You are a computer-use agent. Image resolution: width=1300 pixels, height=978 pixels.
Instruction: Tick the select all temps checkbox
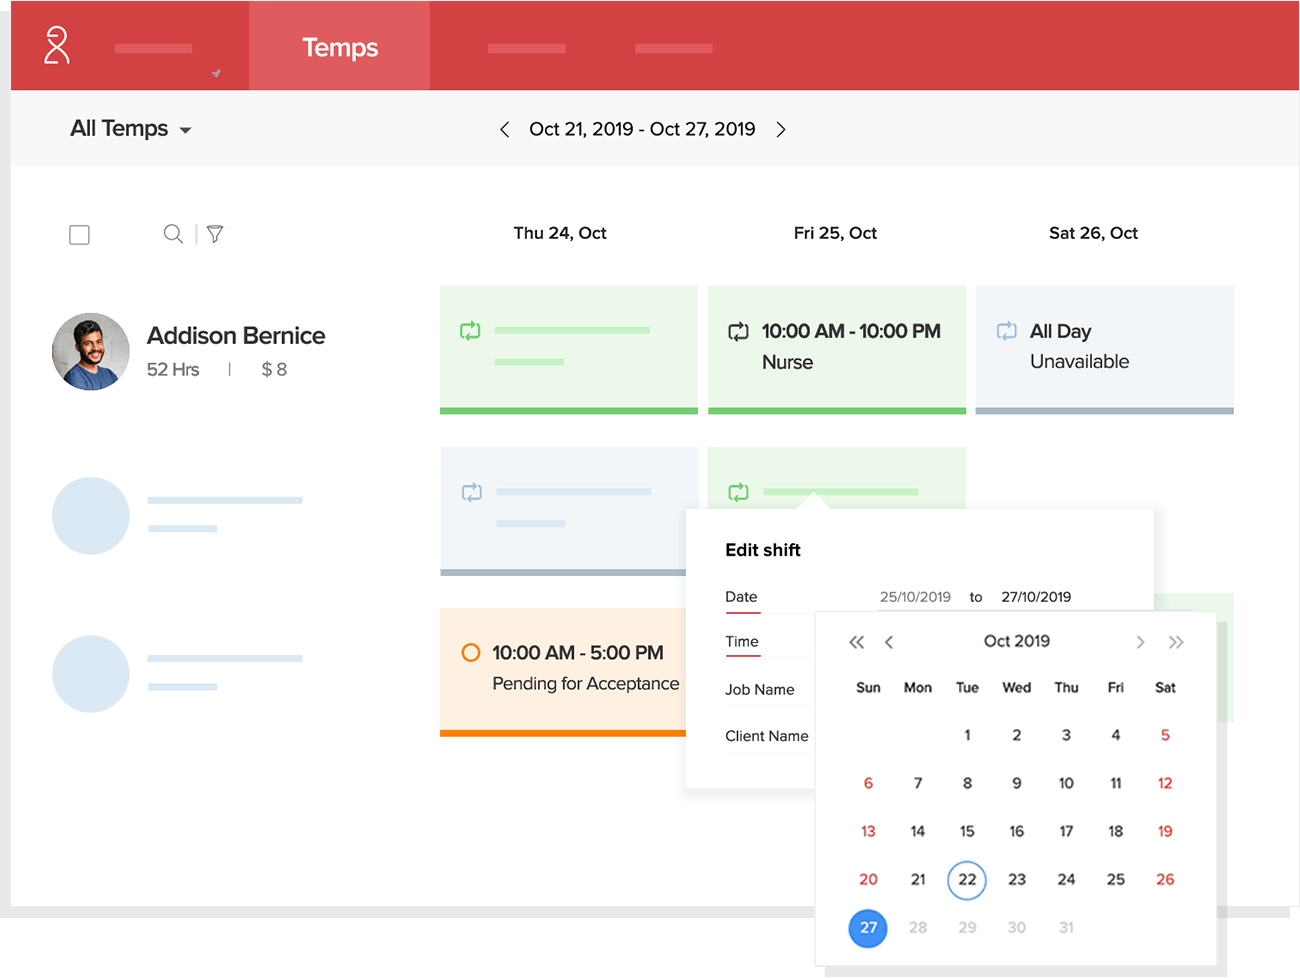pos(80,235)
